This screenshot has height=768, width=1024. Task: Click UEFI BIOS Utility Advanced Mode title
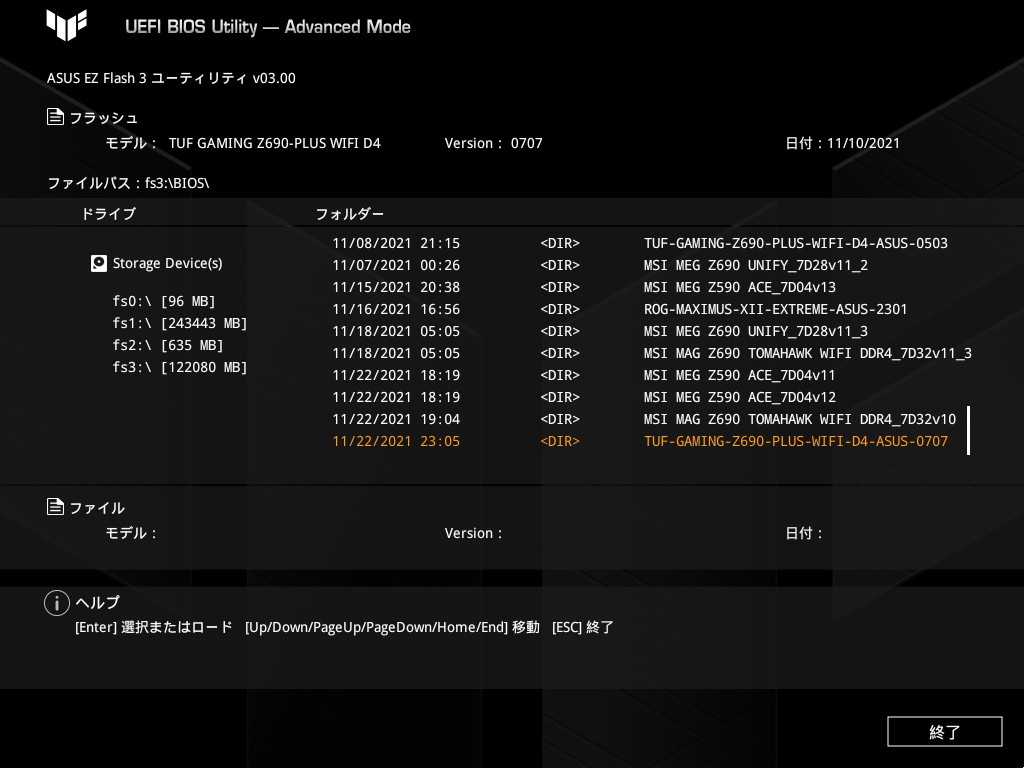(268, 27)
